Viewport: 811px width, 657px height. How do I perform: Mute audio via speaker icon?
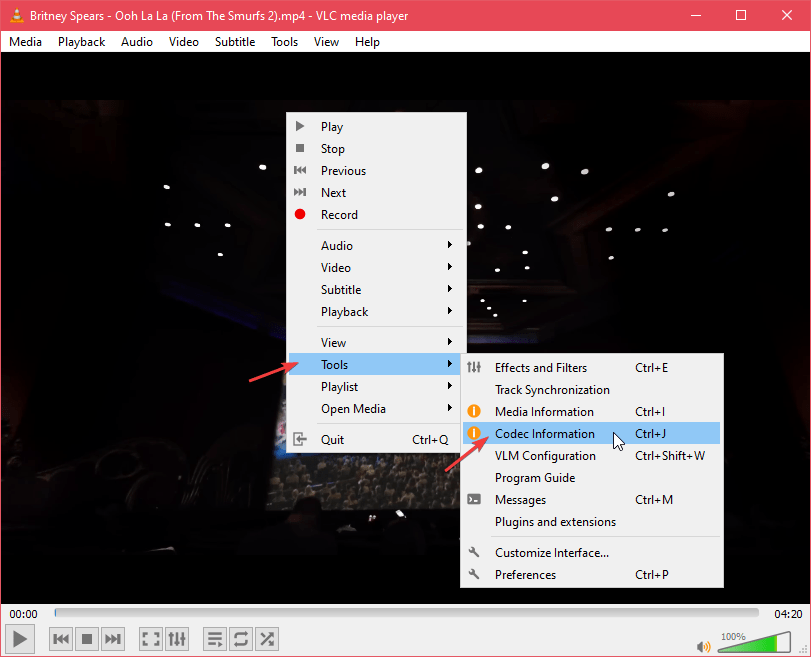click(x=704, y=646)
